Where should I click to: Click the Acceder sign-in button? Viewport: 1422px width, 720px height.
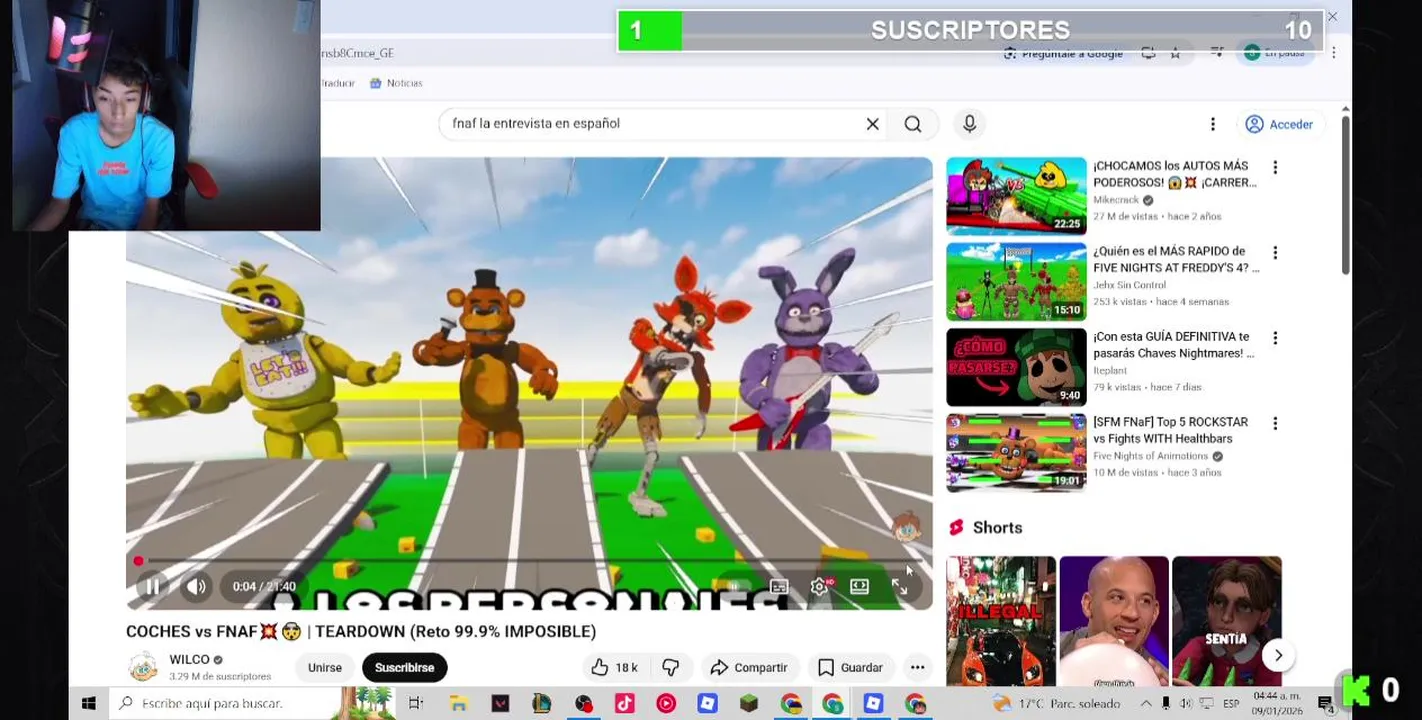point(1279,124)
